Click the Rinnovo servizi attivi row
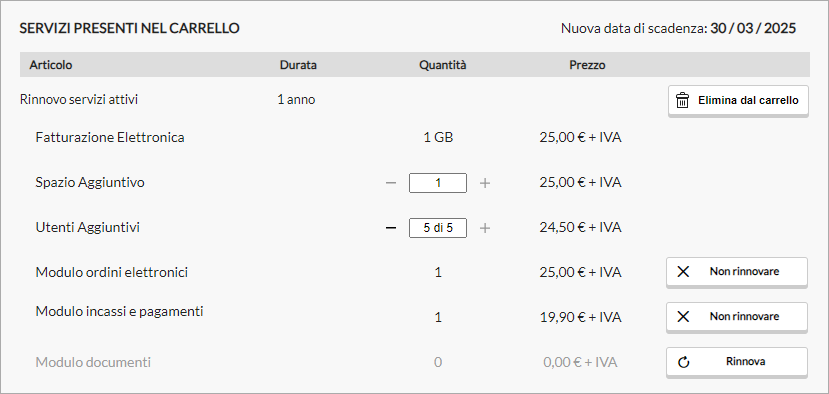Viewport: 829px width, 394px height. (414, 100)
